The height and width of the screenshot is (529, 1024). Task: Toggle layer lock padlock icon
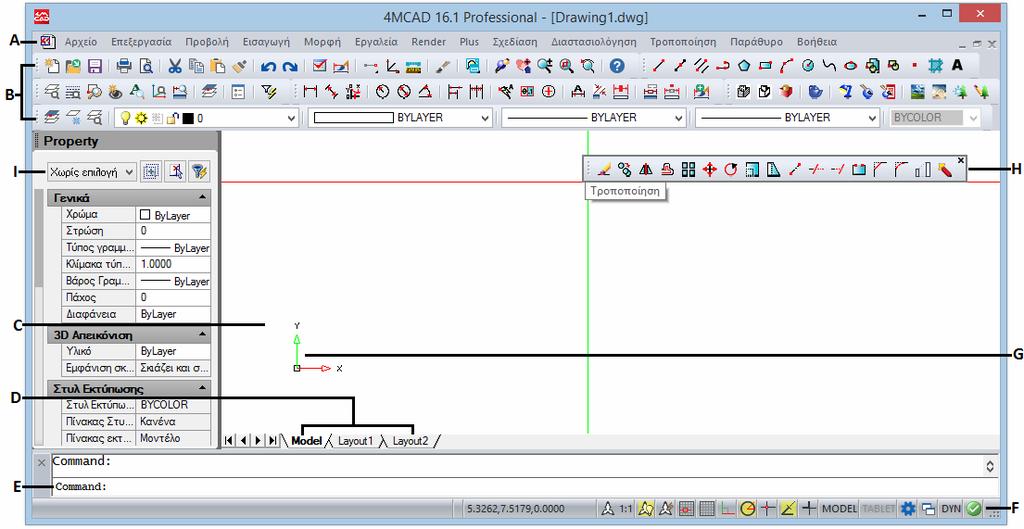172,118
